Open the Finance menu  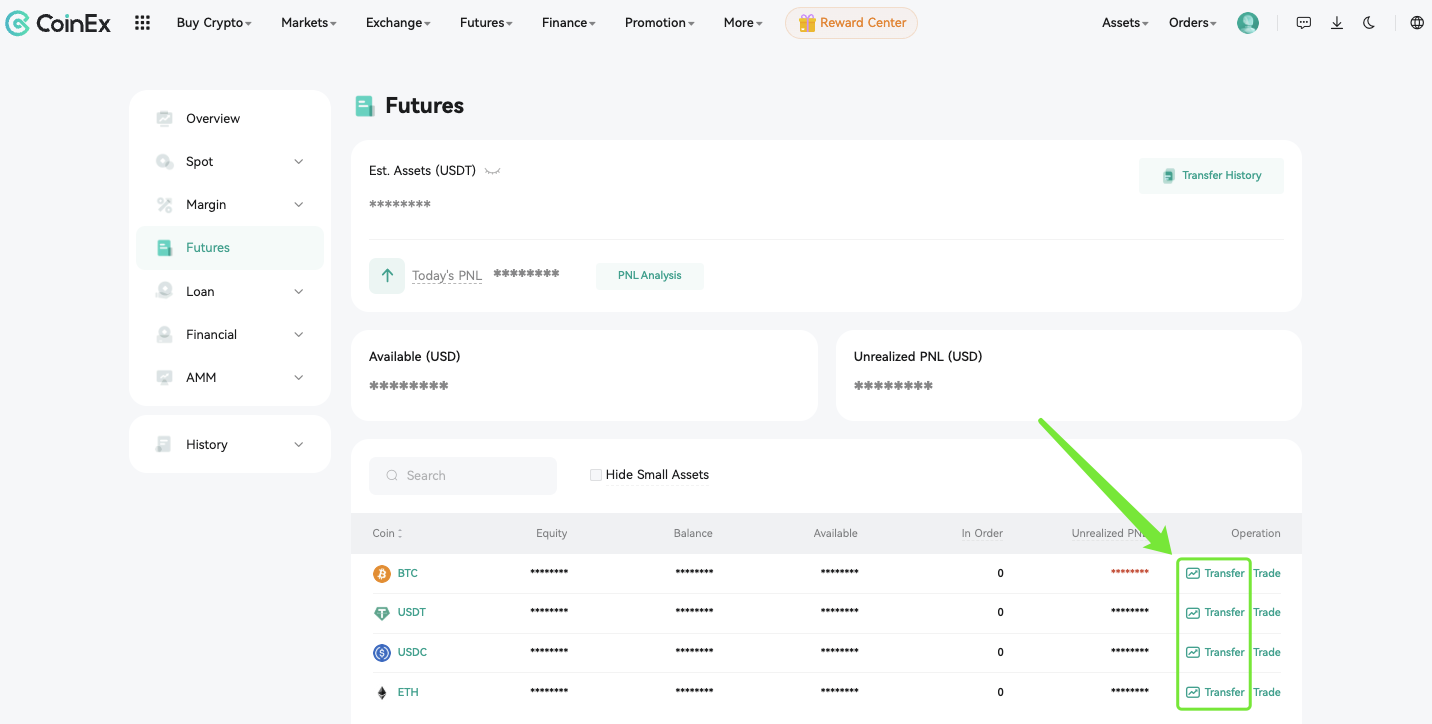[569, 23]
